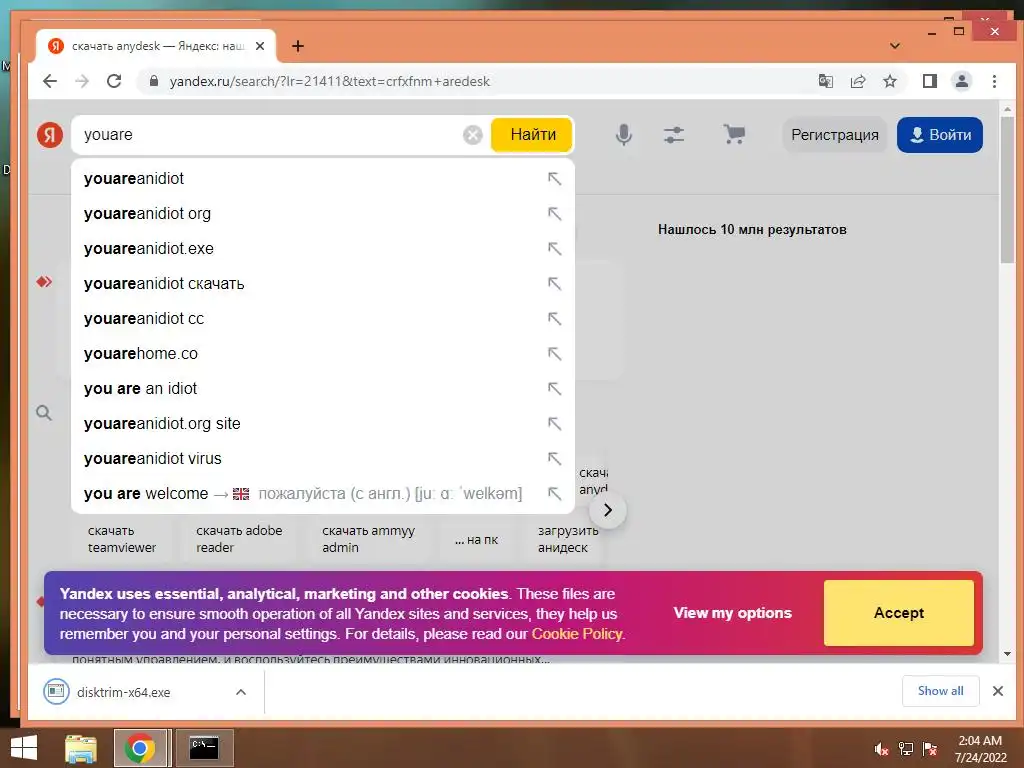Open Chrome three-dot menu
This screenshot has width=1024, height=768.
point(994,81)
